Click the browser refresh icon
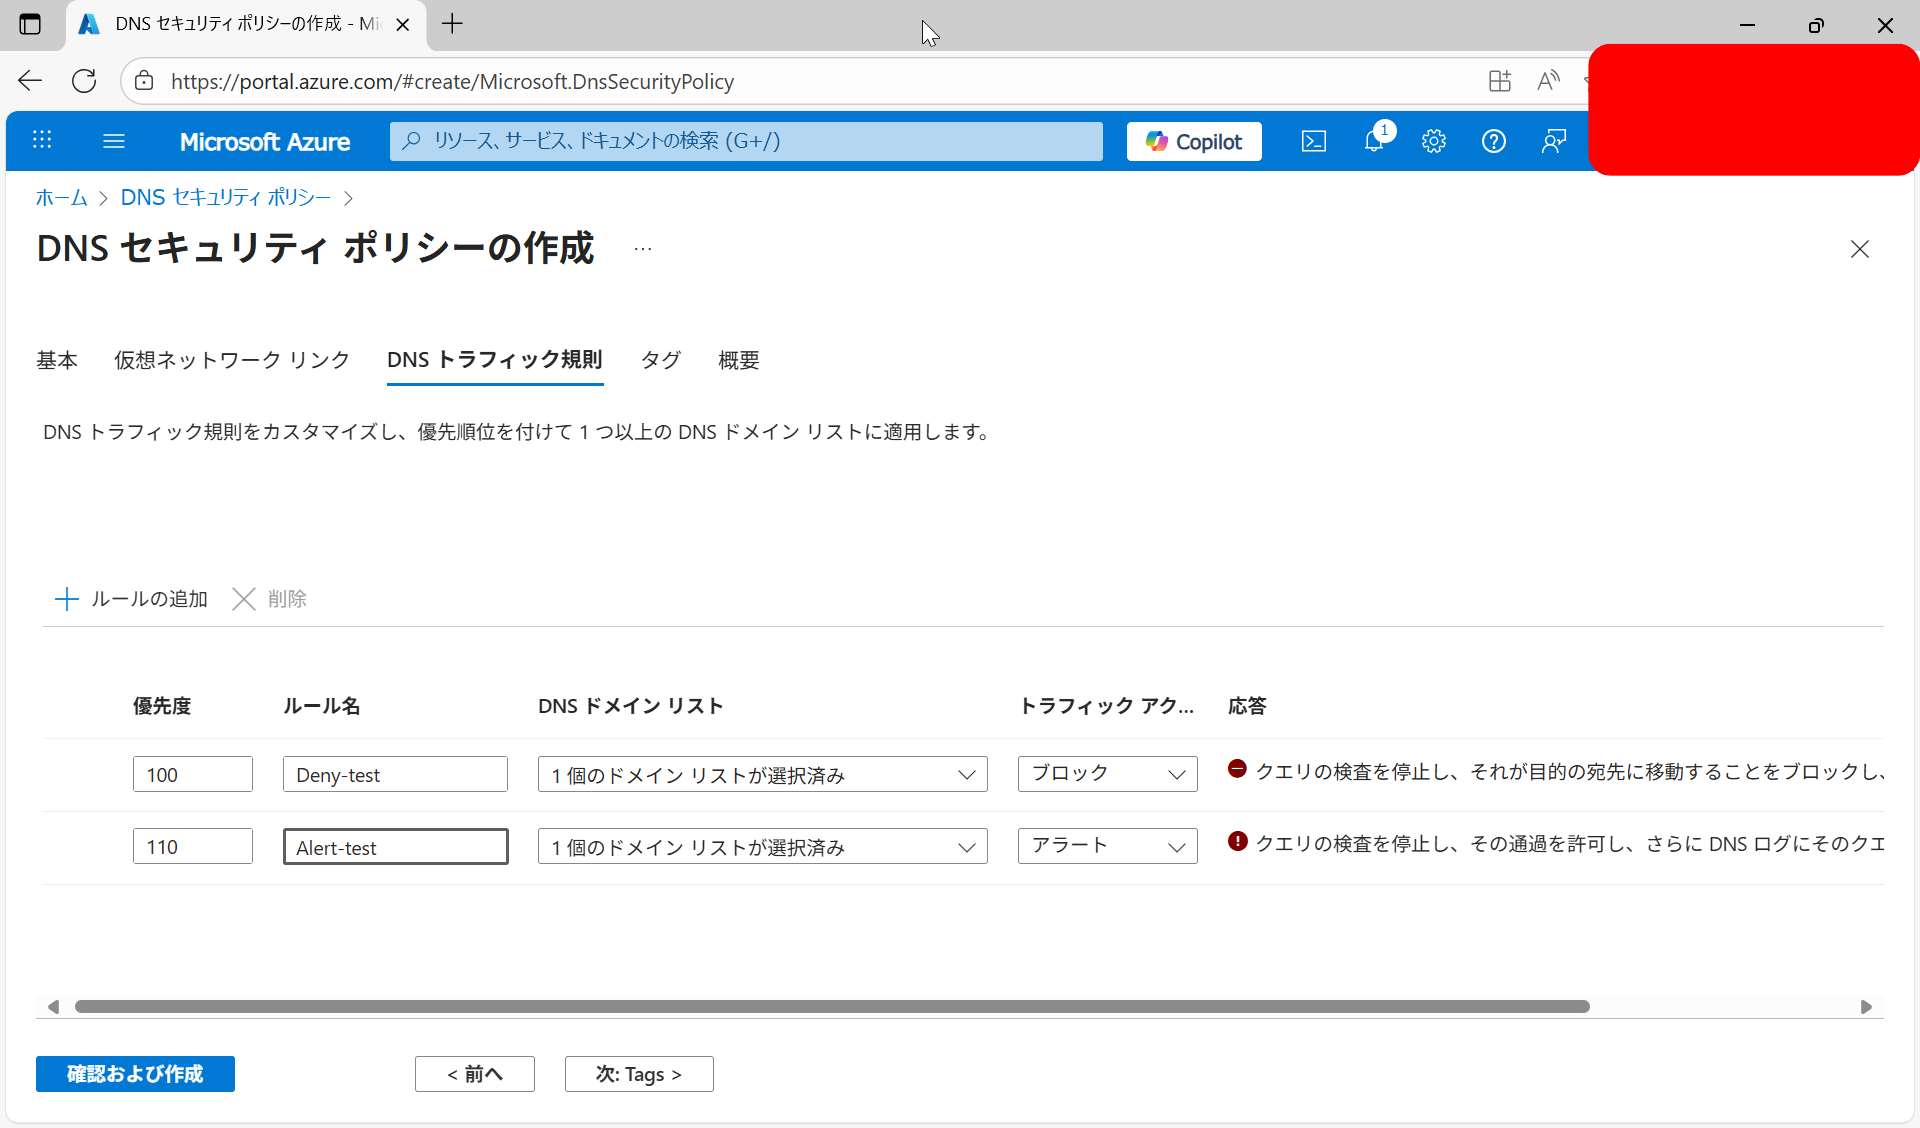 pyautogui.click(x=84, y=81)
